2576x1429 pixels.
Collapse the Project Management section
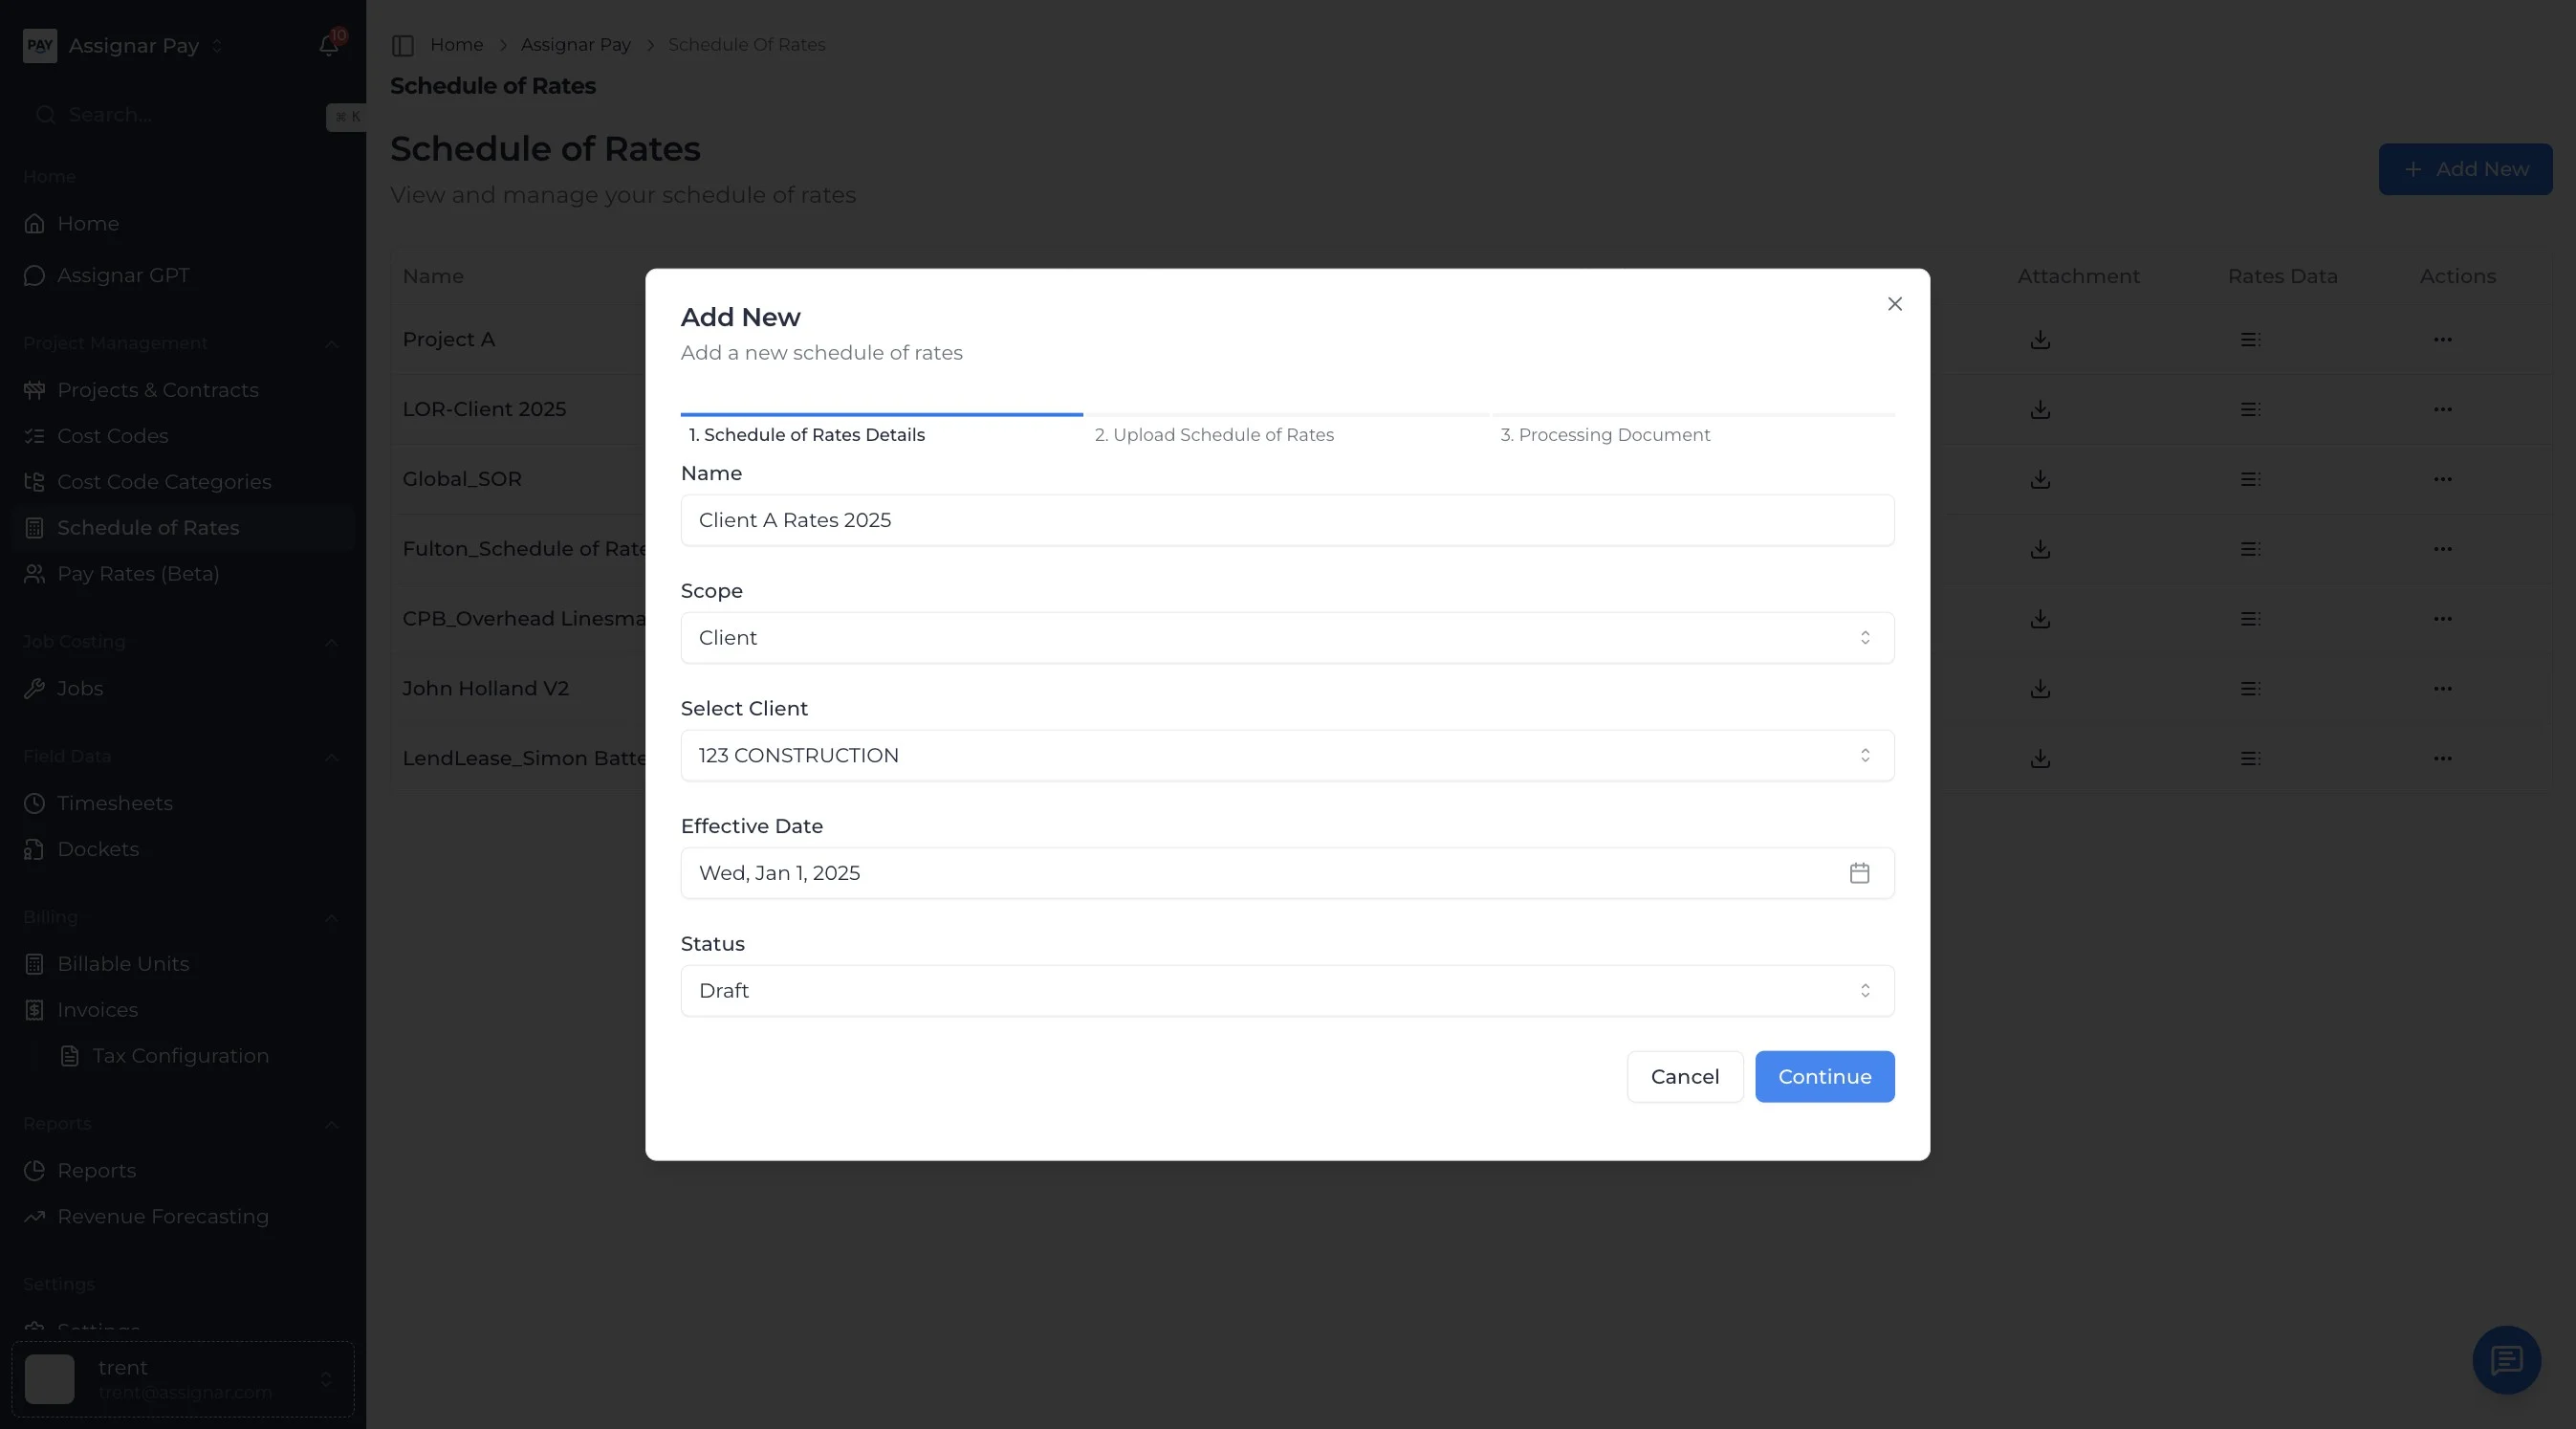click(331, 343)
